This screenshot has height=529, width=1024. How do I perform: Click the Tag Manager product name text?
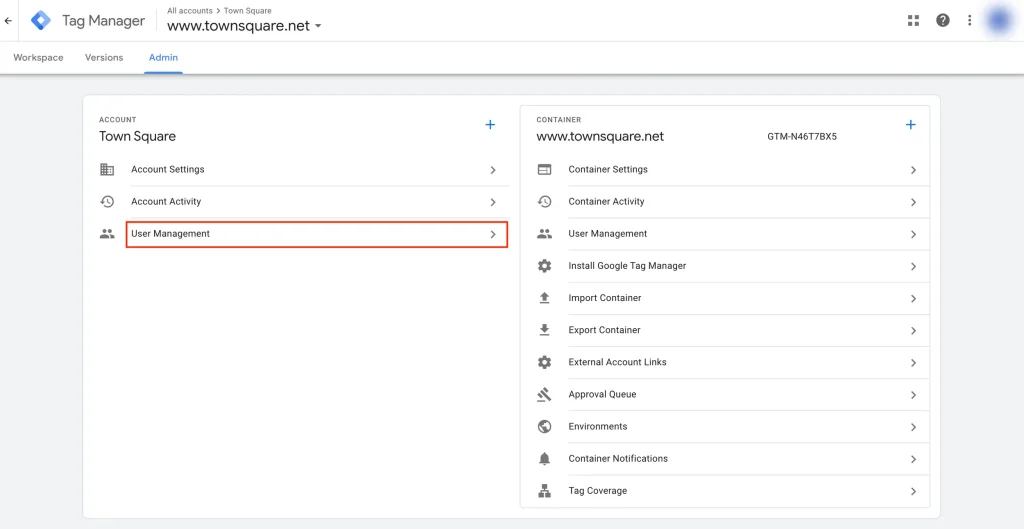(103, 20)
